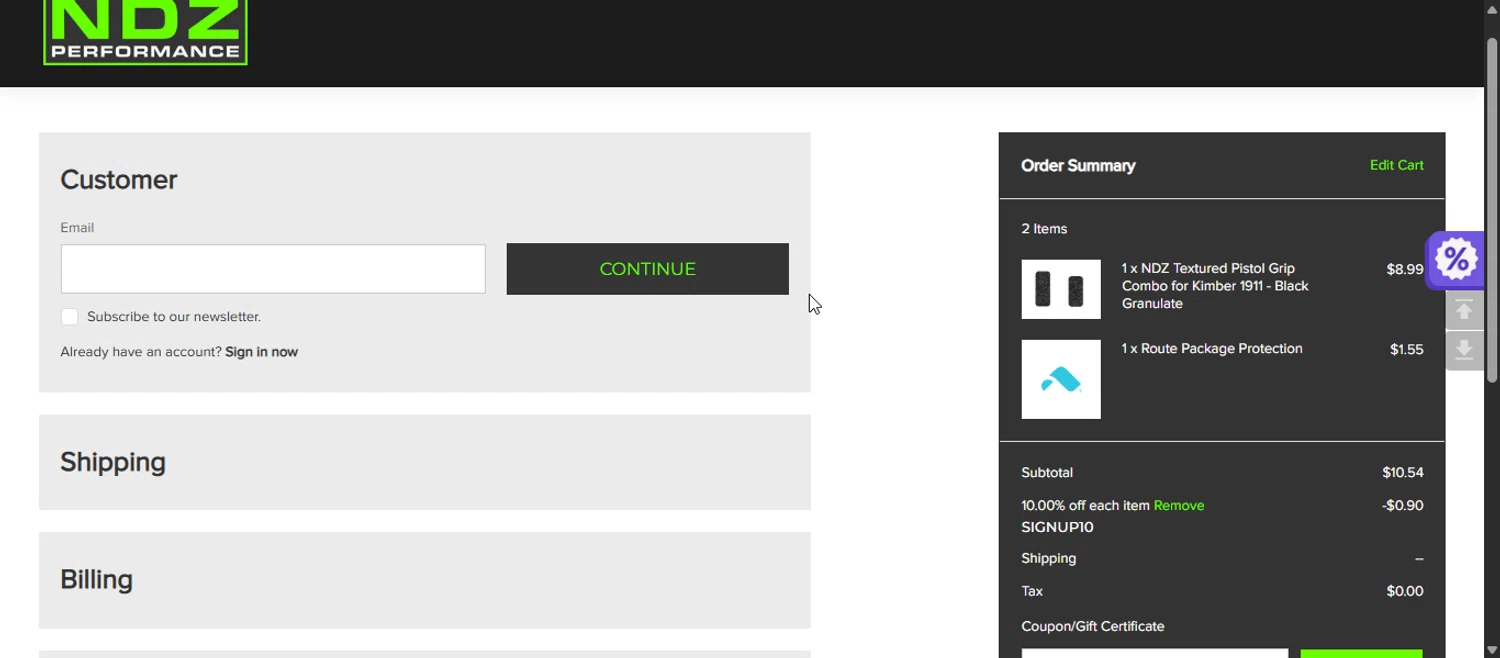Open the Sign in now link
The width and height of the screenshot is (1500, 658).
261,352
